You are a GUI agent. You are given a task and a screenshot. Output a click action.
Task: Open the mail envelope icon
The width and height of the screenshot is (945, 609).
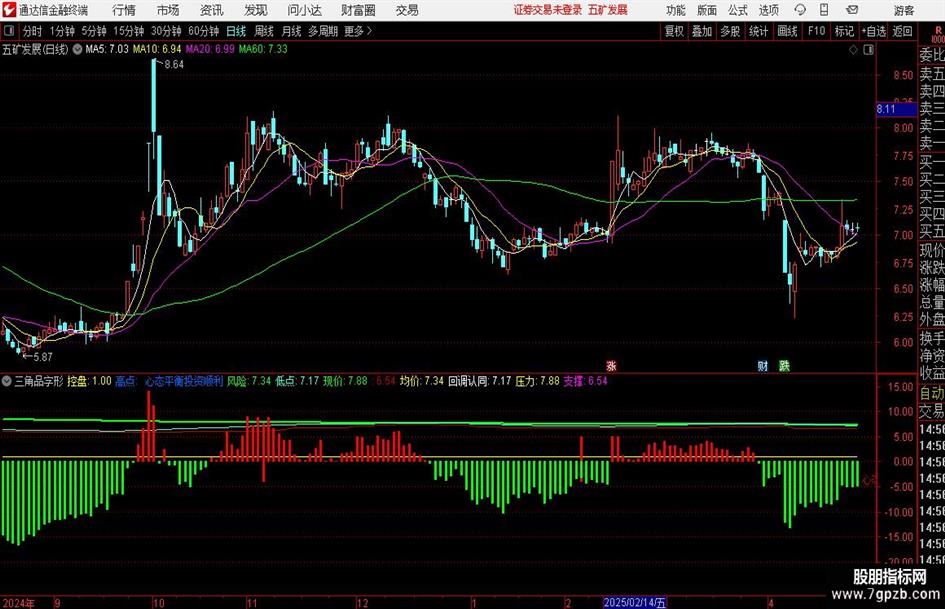[x=852, y=10]
